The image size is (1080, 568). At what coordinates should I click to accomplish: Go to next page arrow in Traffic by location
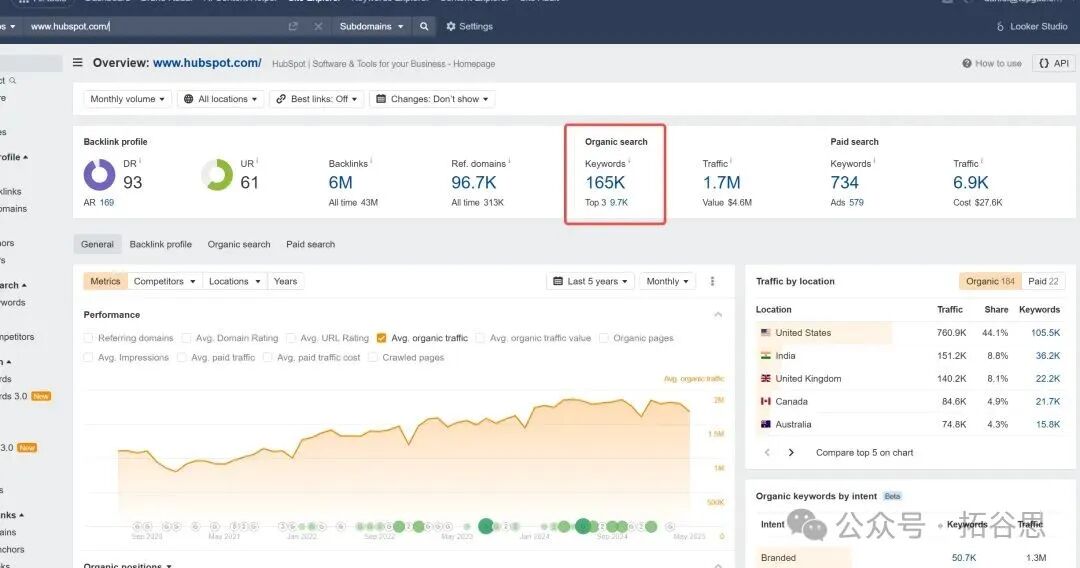point(791,452)
